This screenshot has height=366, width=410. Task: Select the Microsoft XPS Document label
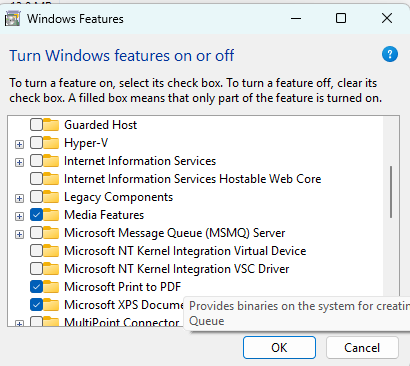(124, 305)
